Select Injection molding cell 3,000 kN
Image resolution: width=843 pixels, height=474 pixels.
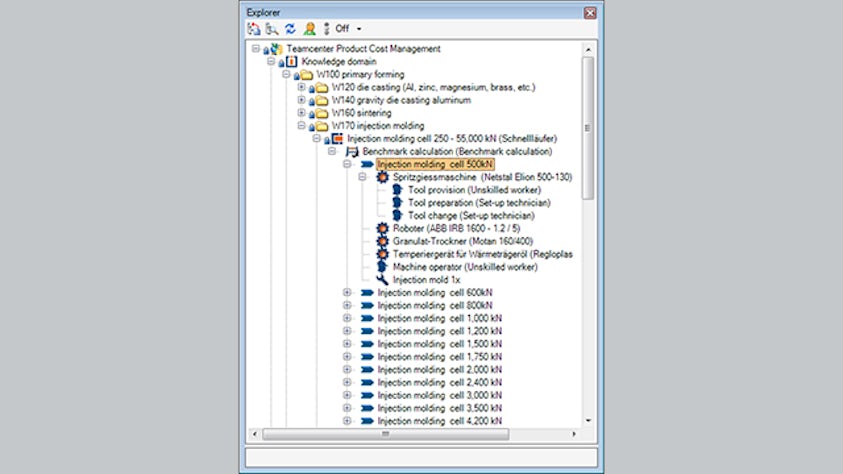coord(439,396)
